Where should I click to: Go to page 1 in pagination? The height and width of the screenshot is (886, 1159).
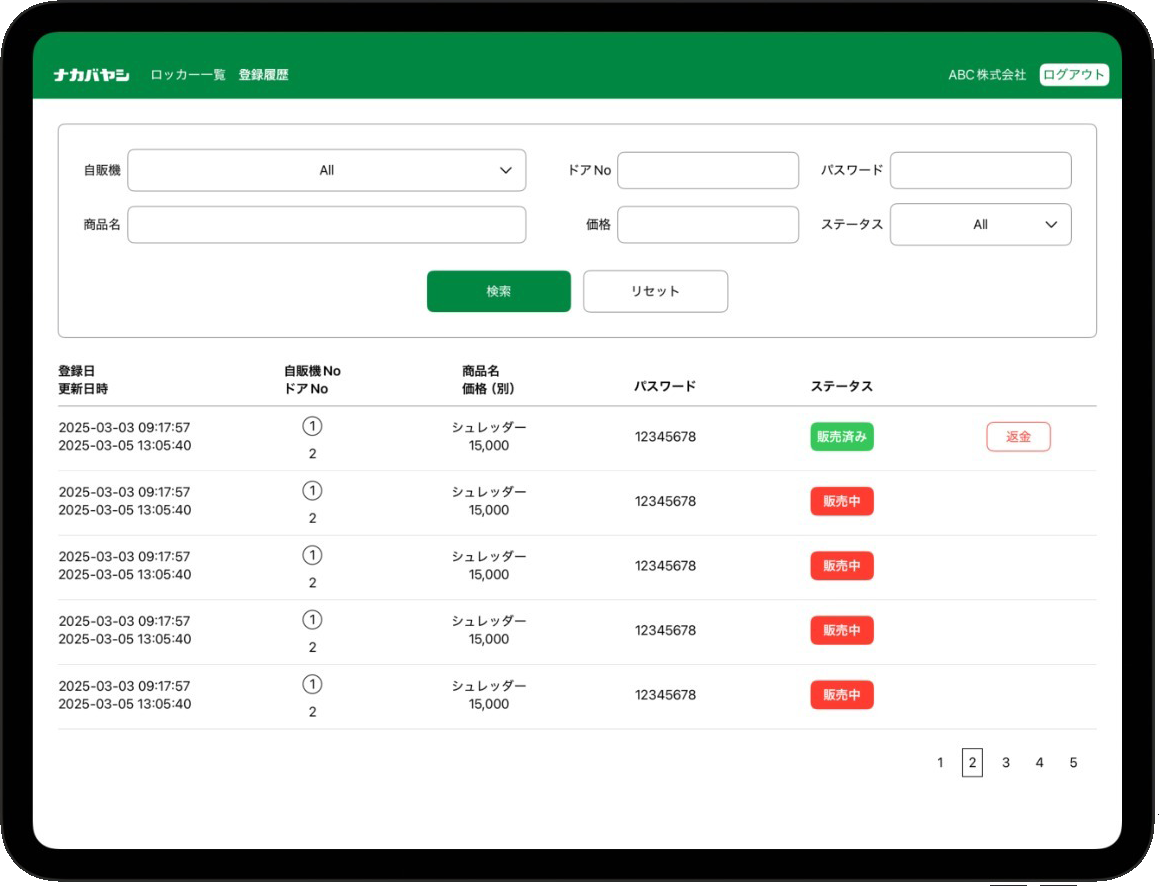point(940,763)
